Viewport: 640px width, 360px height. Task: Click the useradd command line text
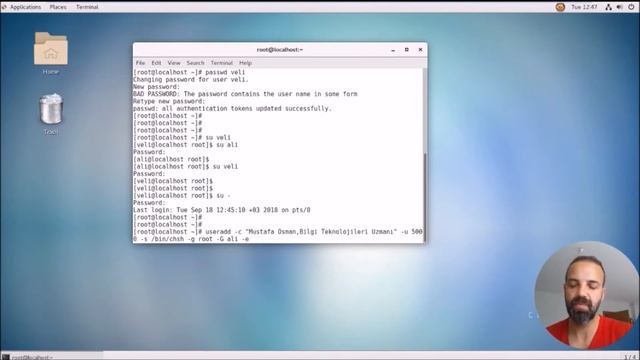tap(278, 235)
